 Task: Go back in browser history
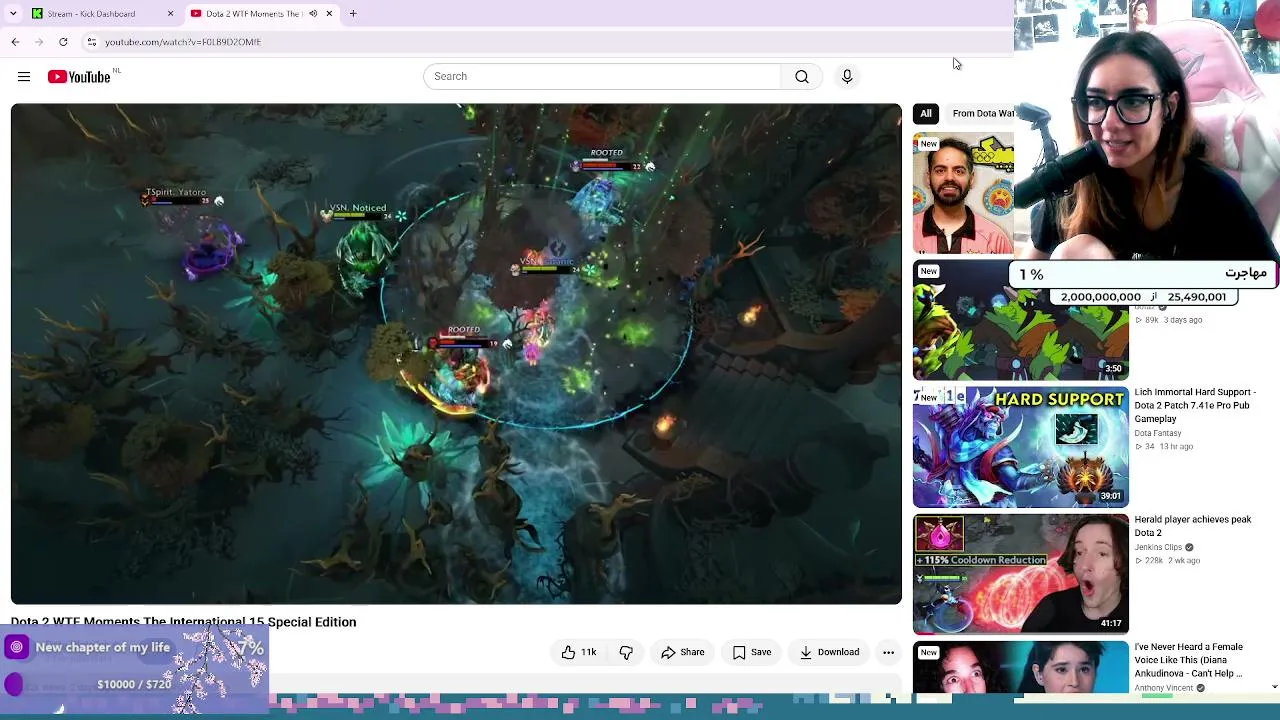(x=15, y=42)
